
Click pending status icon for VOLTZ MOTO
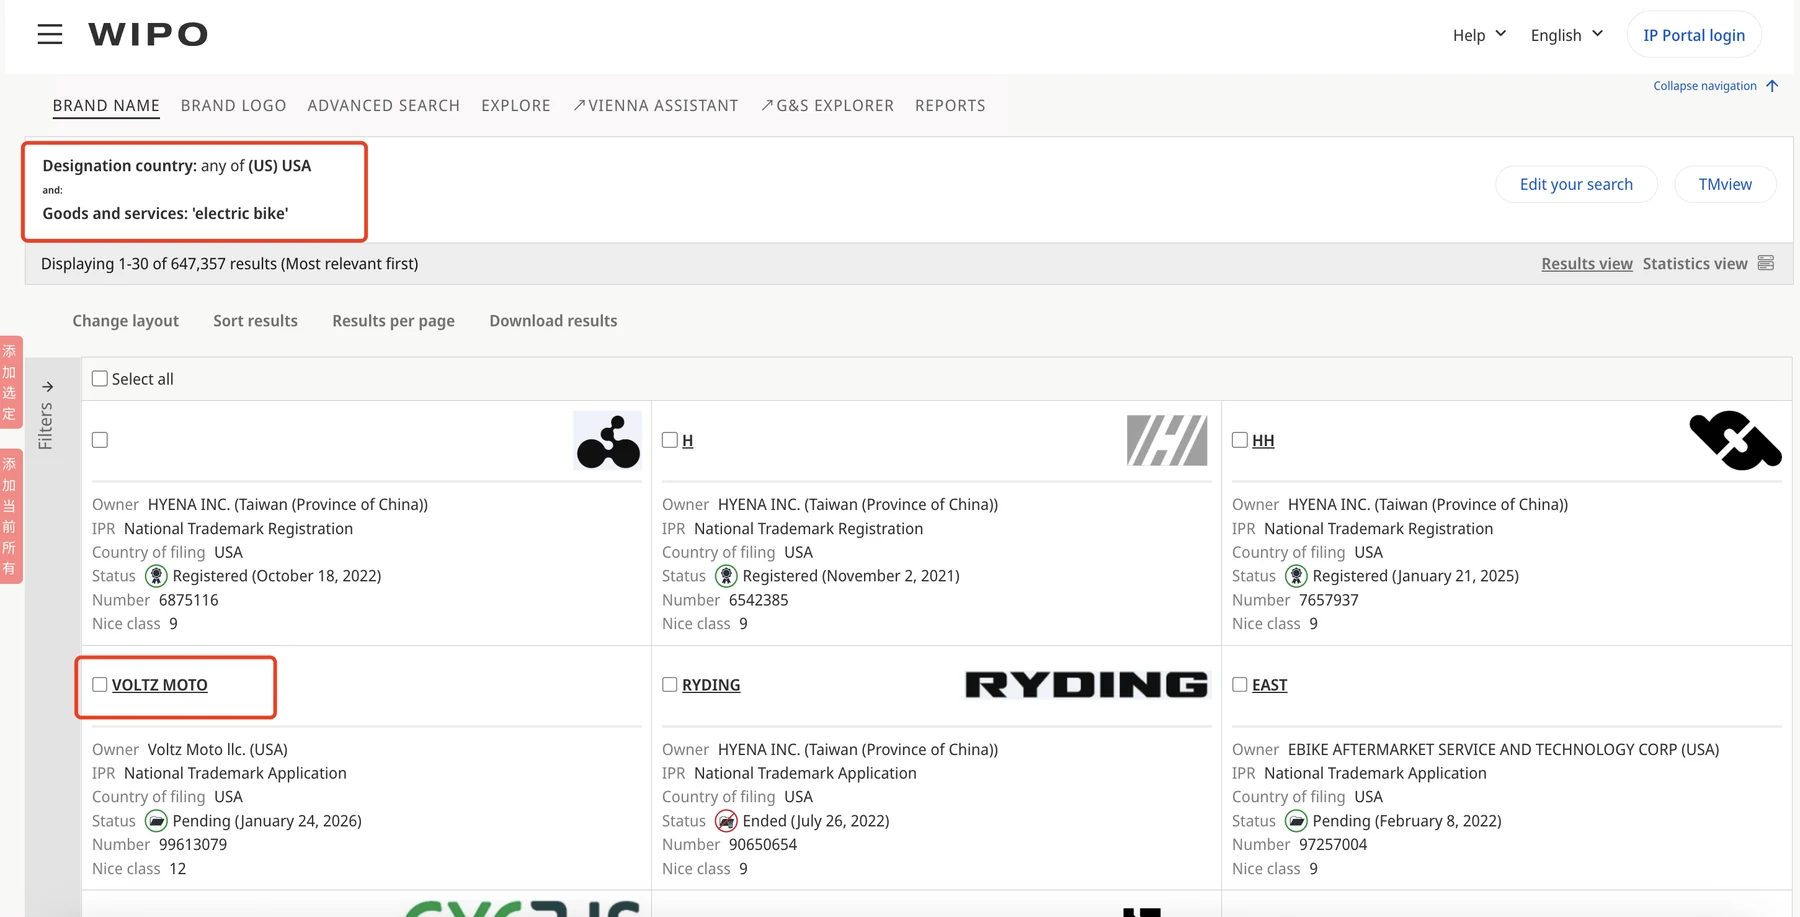coord(156,821)
